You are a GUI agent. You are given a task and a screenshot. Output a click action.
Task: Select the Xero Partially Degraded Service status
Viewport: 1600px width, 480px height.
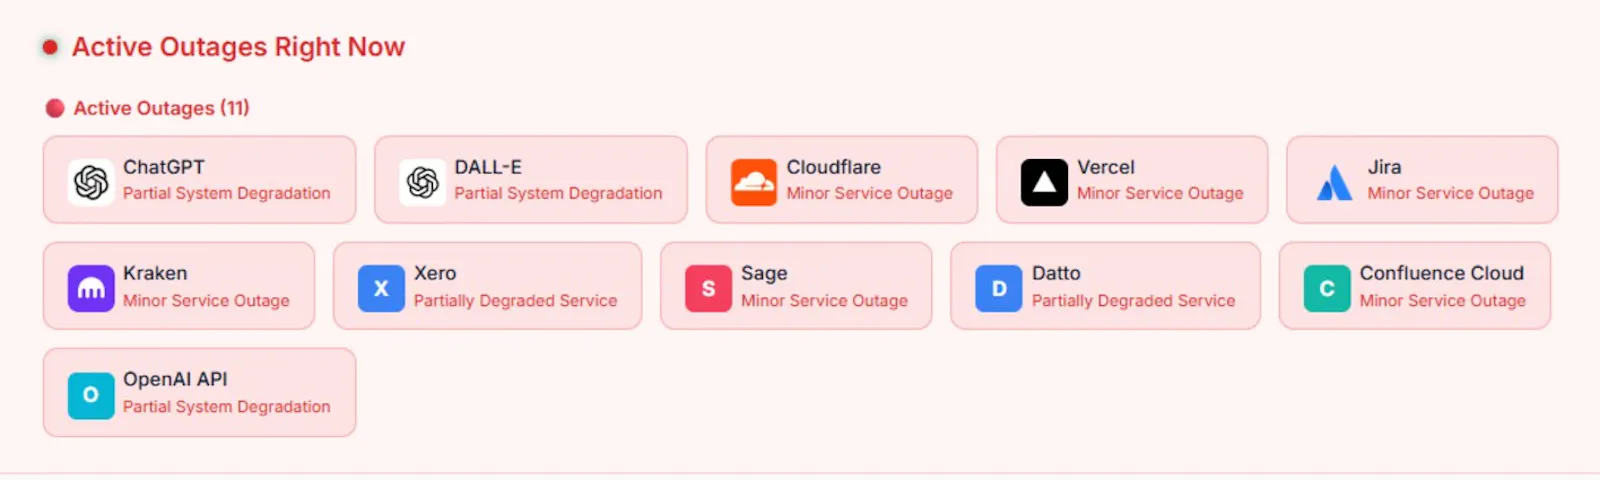(x=516, y=301)
